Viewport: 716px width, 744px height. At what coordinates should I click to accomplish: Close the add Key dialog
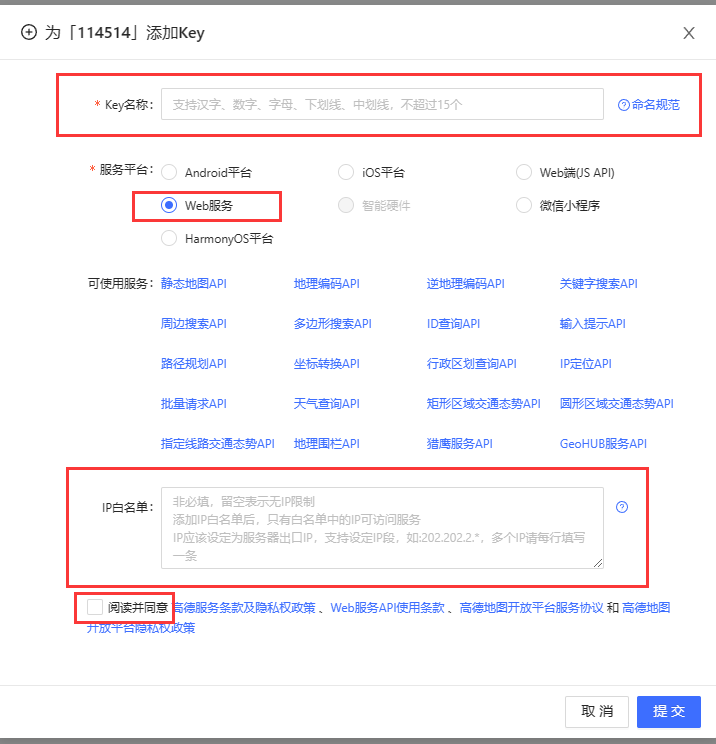(689, 33)
